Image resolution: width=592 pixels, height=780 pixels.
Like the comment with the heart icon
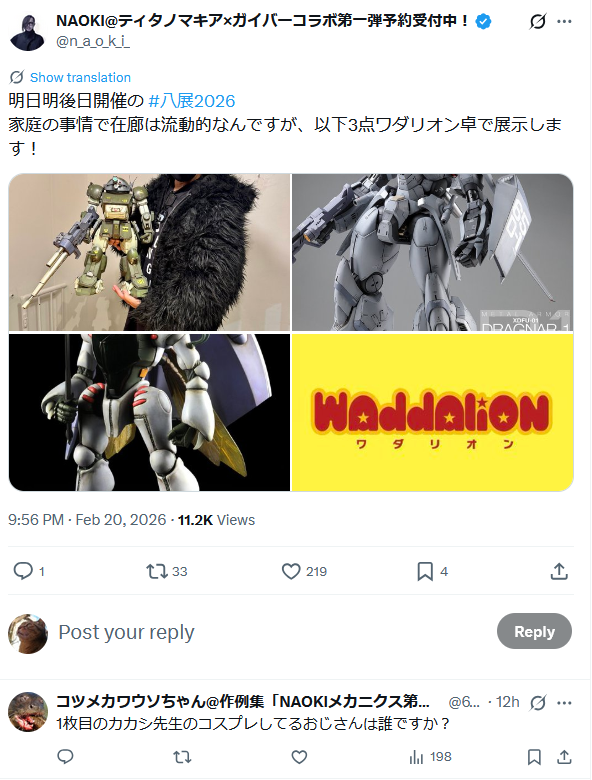point(299,757)
